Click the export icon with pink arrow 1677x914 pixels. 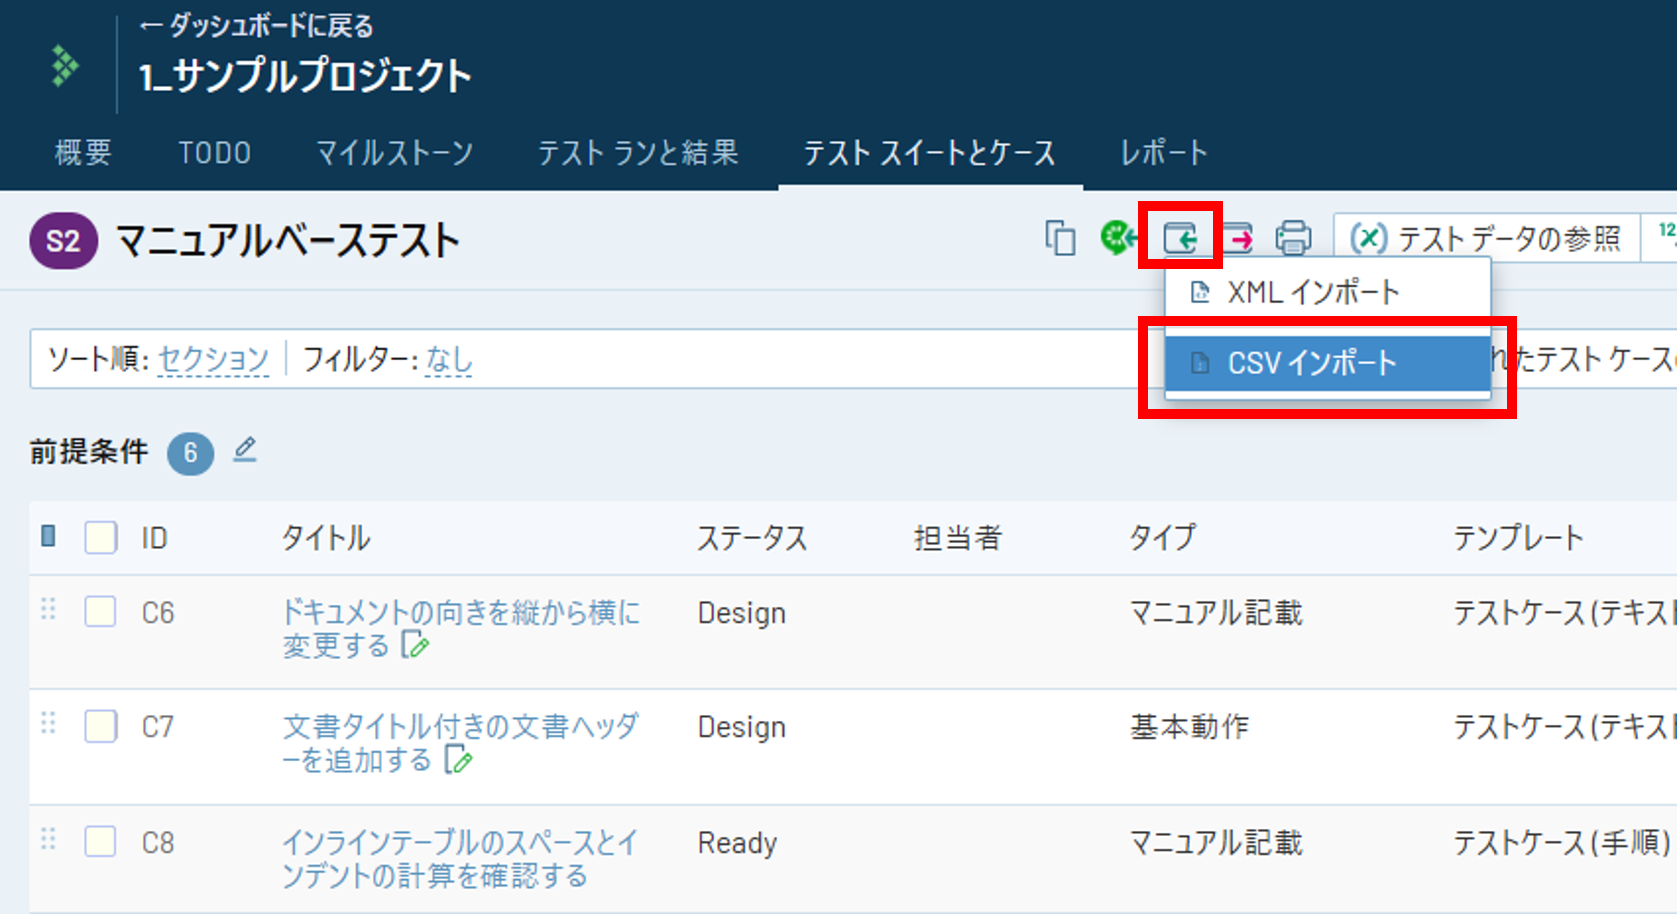[x=1238, y=238]
